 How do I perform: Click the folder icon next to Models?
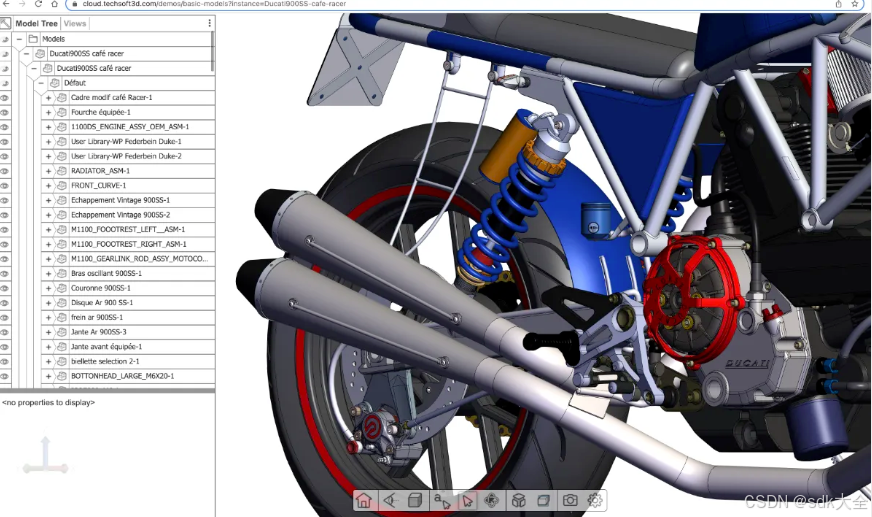(33, 39)
